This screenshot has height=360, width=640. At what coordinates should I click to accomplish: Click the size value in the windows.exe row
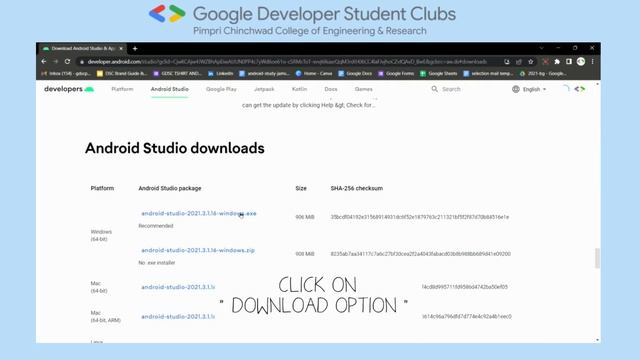click(305, 217)
